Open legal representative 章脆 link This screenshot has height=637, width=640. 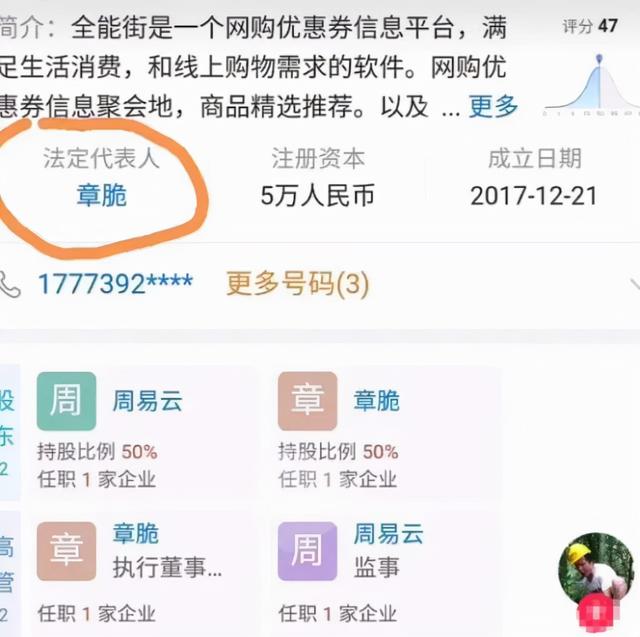point(102,195)
